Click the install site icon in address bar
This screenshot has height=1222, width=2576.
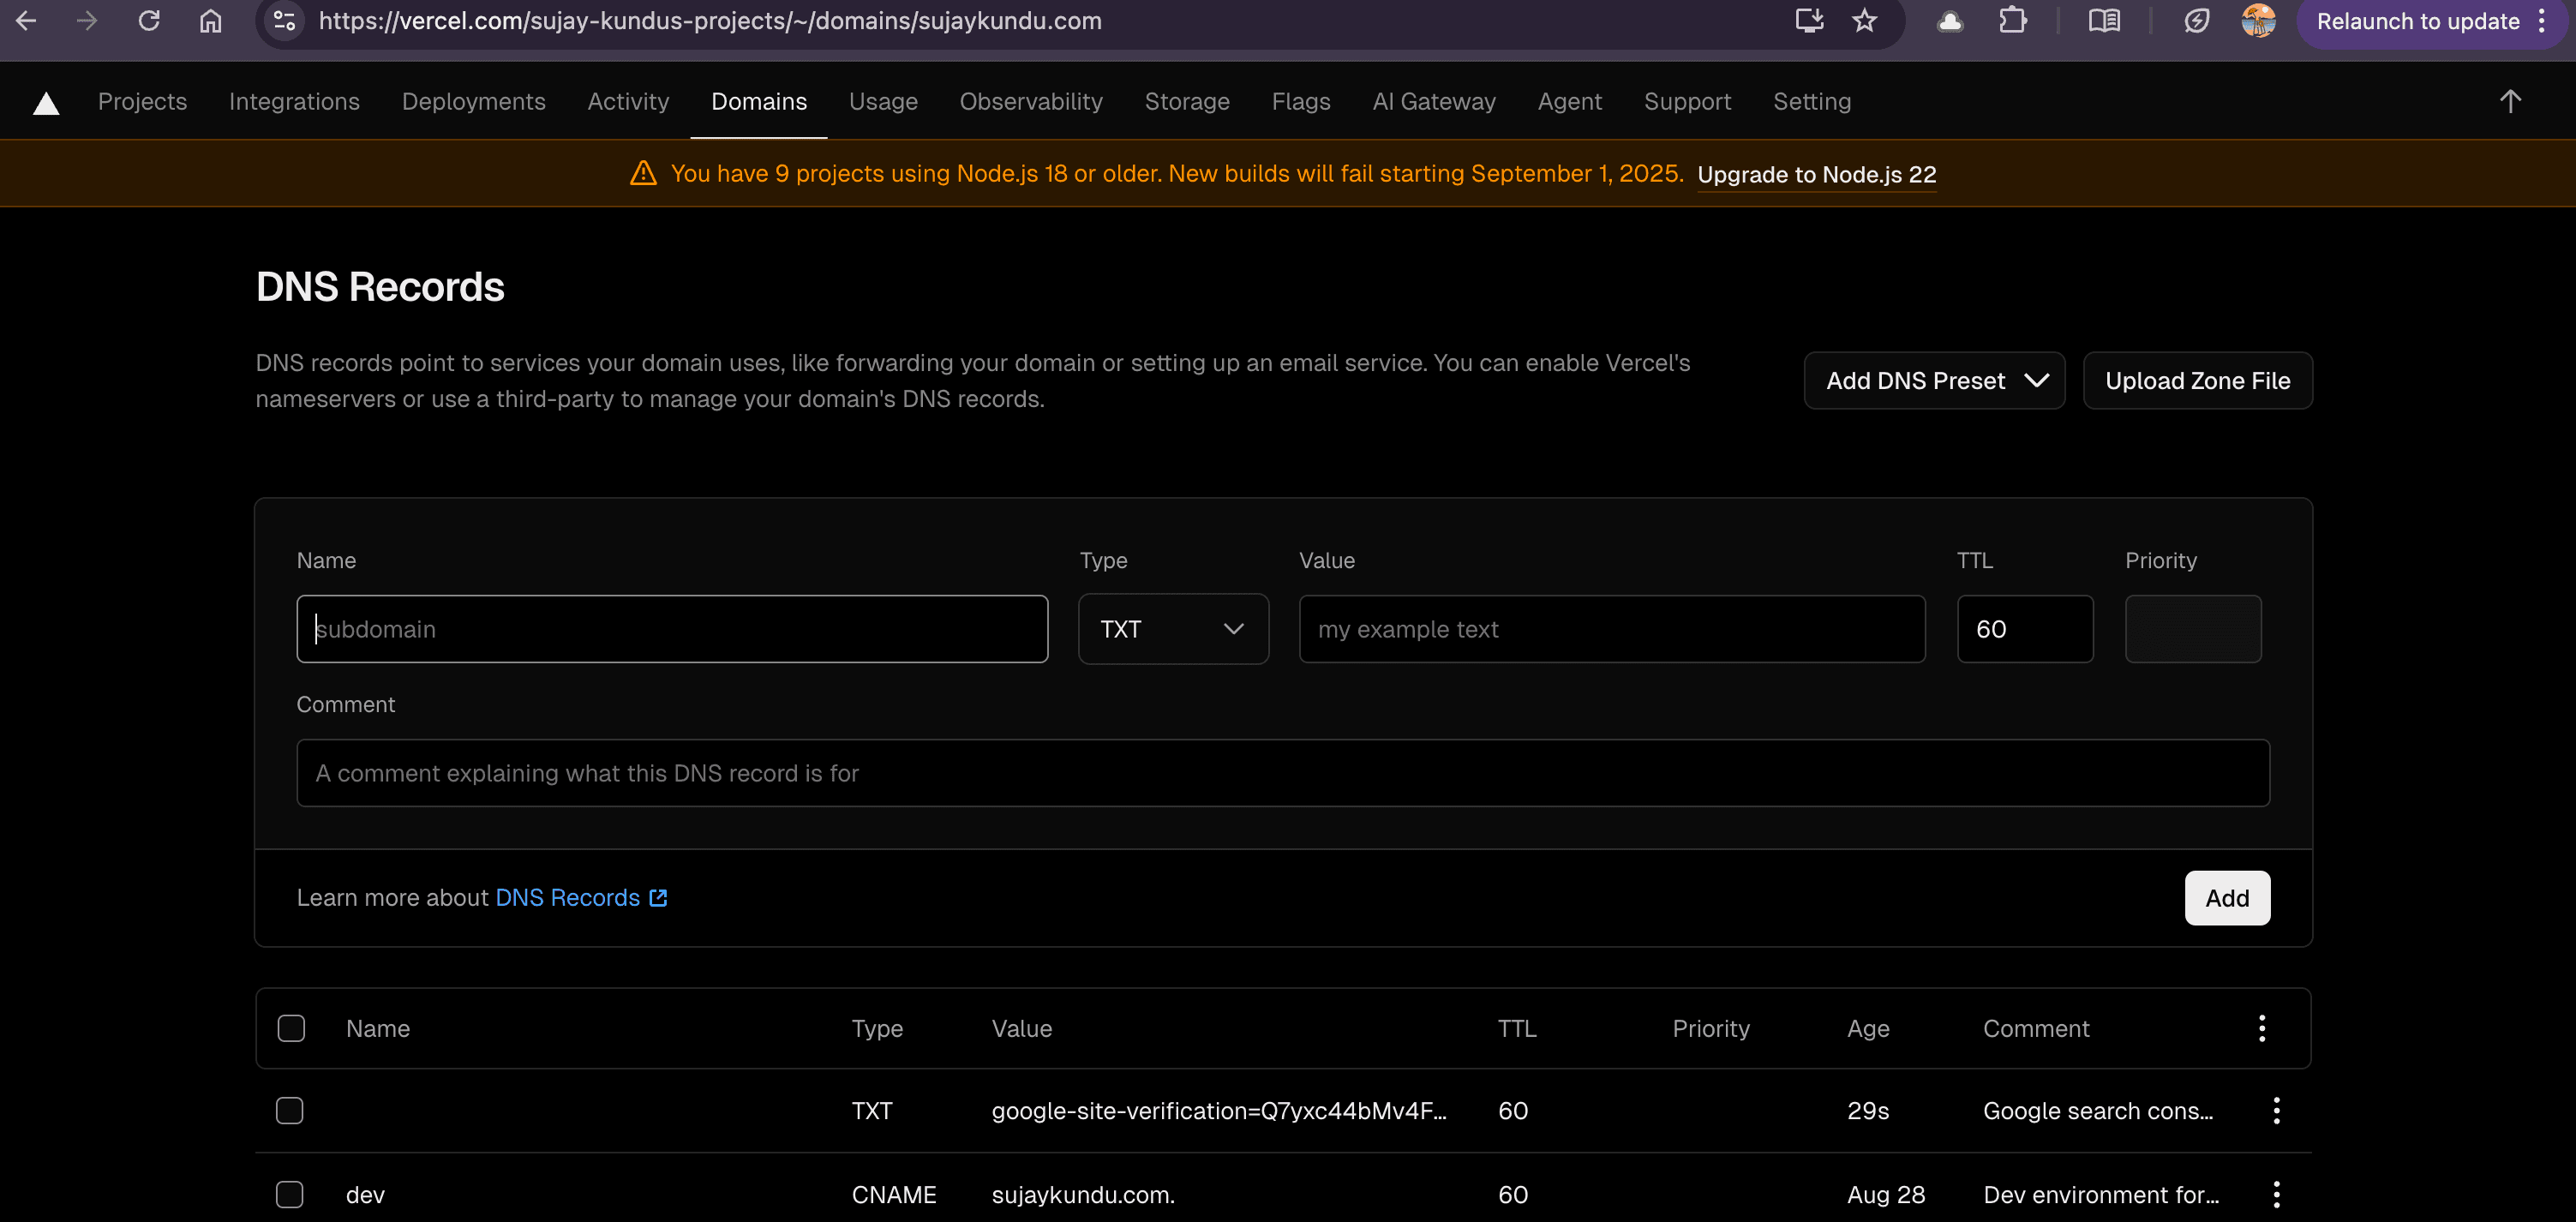coord(1808,21)
